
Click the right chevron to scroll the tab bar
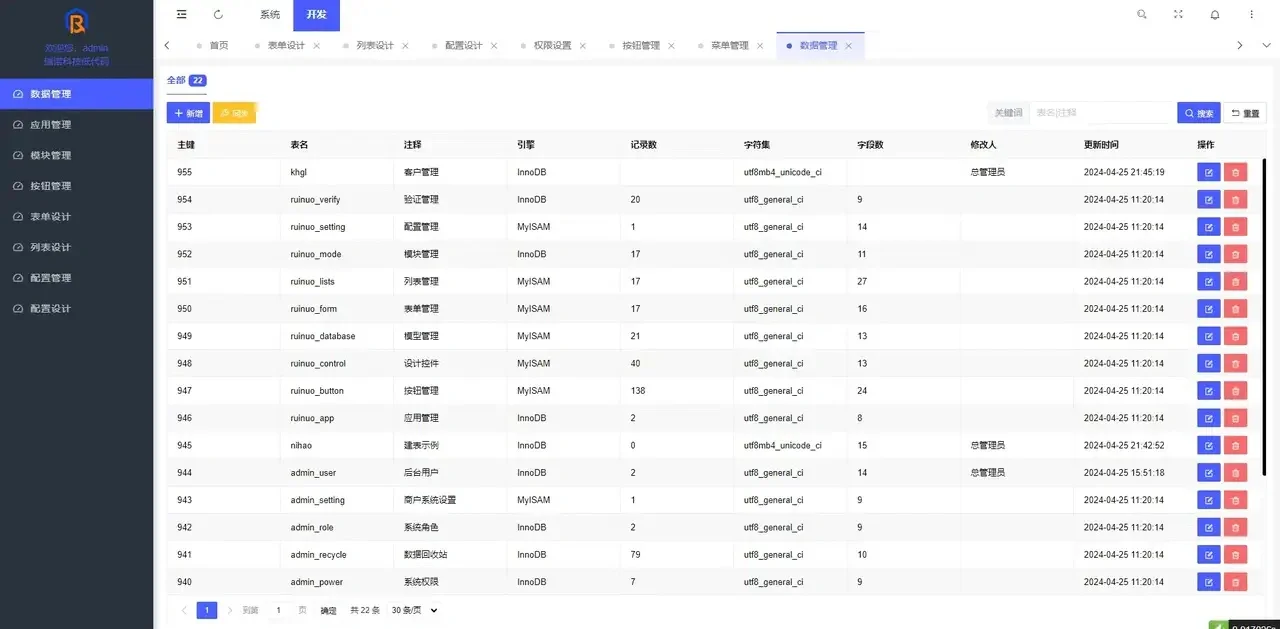(x=1240, y=45)
